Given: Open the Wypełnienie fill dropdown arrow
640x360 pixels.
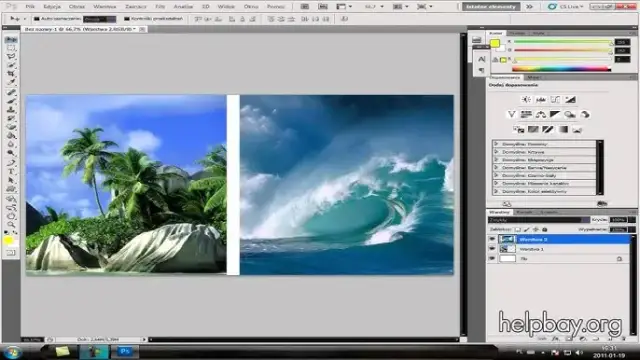Looking at the screenshot, I should coord(632,229).
